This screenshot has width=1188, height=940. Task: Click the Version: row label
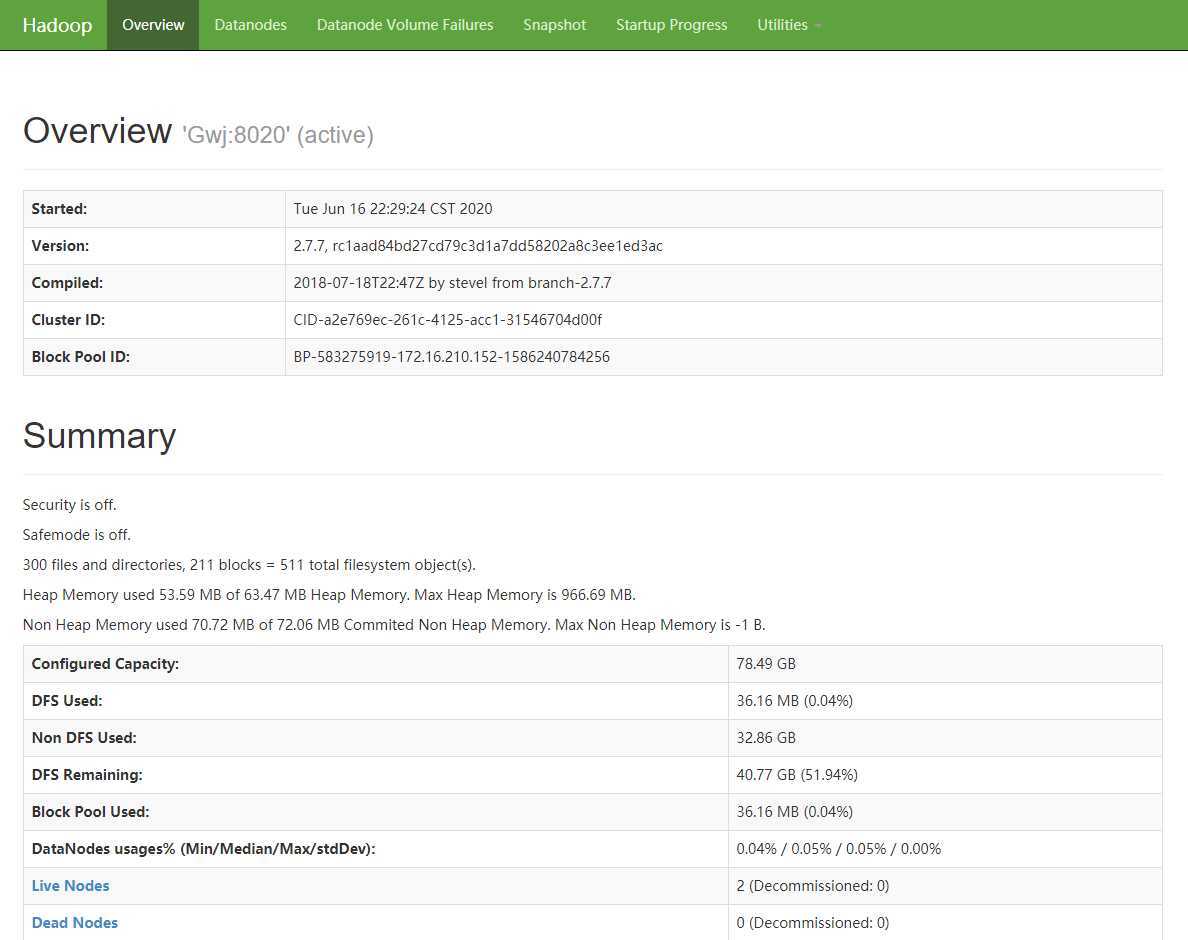[61, 246]
